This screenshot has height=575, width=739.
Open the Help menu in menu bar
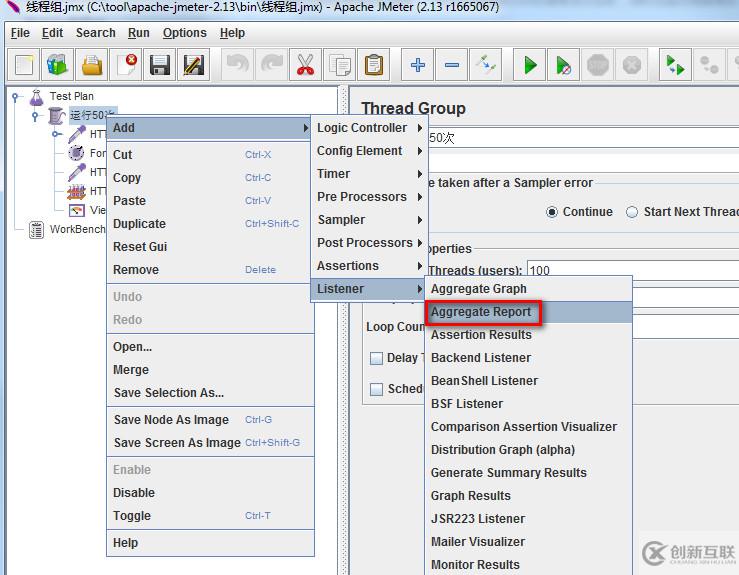click(232, 33)
